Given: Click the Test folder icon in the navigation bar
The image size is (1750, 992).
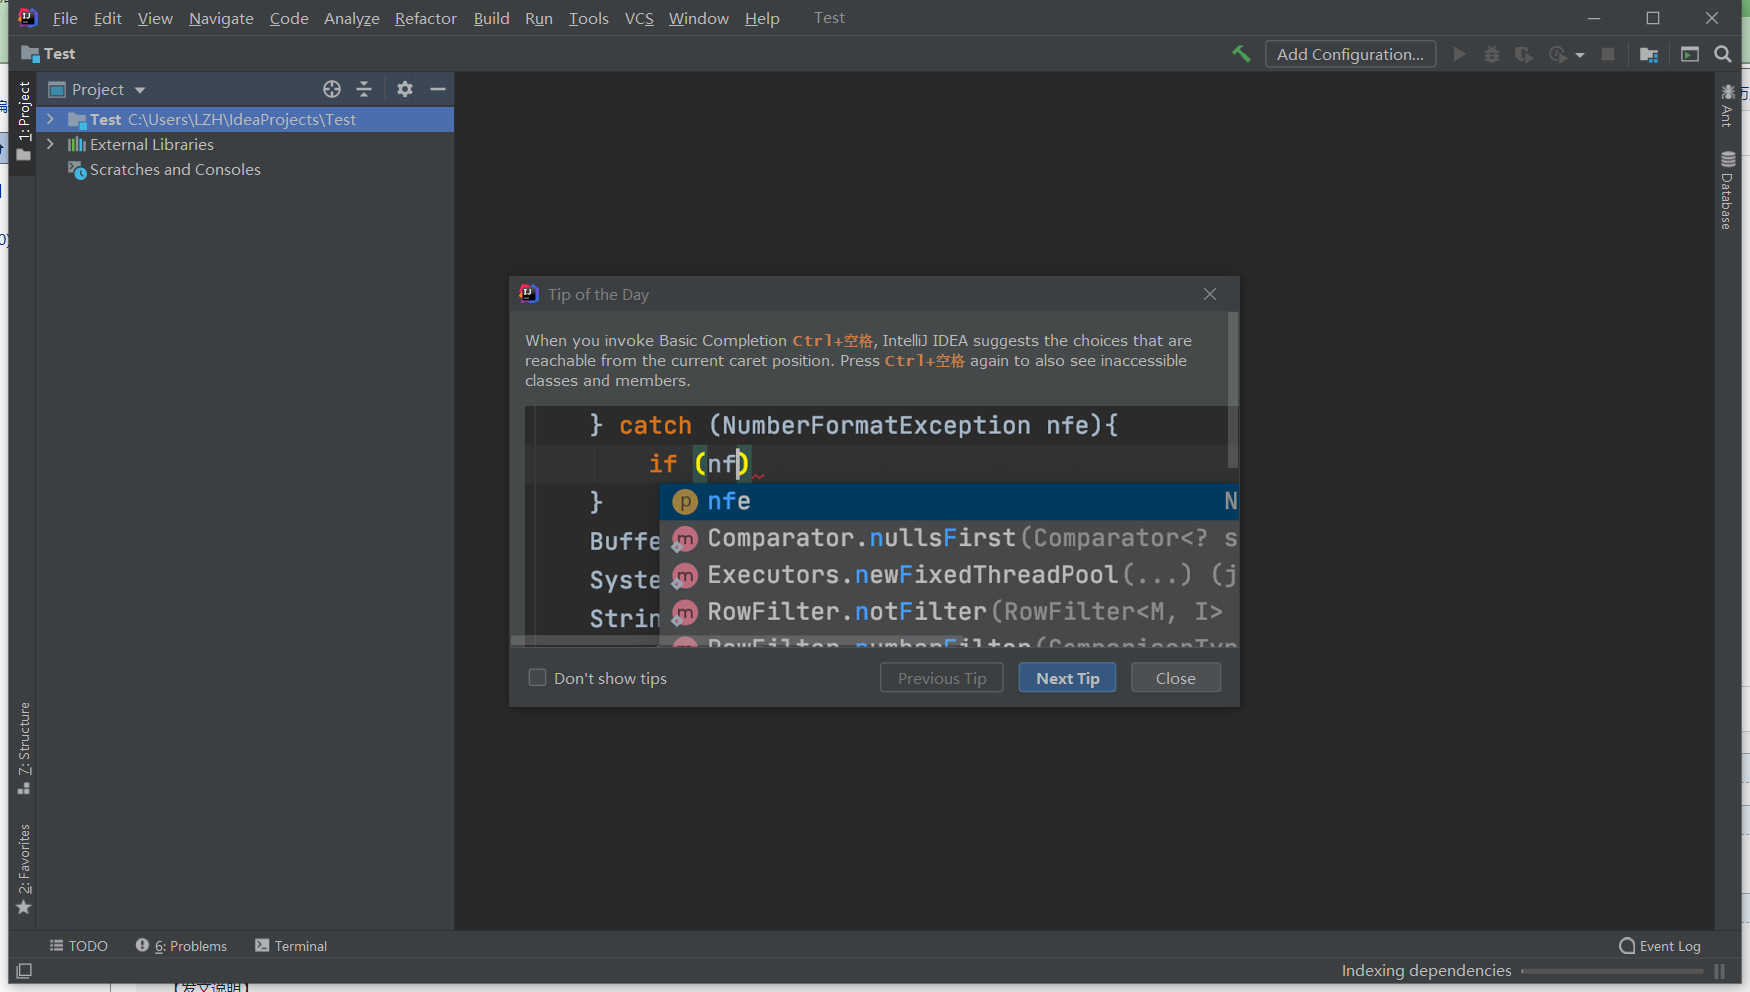Looking at the screenshot, I should (30, 54).
